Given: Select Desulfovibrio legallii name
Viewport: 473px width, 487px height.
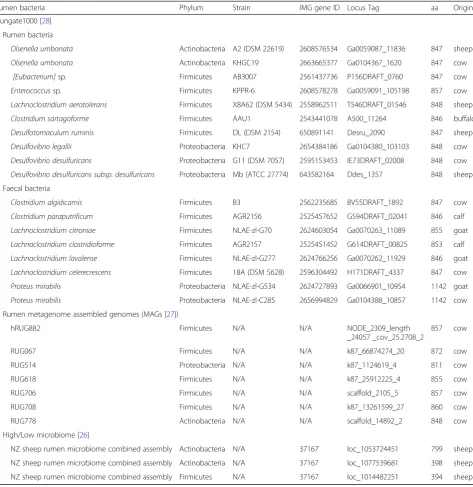Looking at the screenshot, I should pos(41,147).
